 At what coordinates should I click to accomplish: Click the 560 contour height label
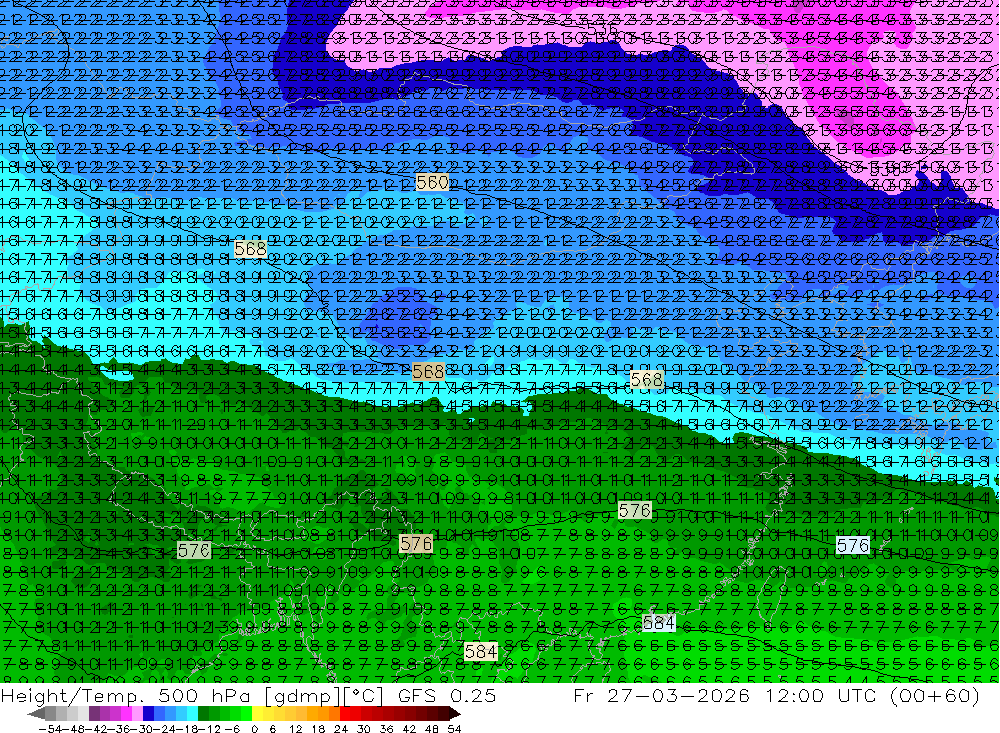point(432,182)
